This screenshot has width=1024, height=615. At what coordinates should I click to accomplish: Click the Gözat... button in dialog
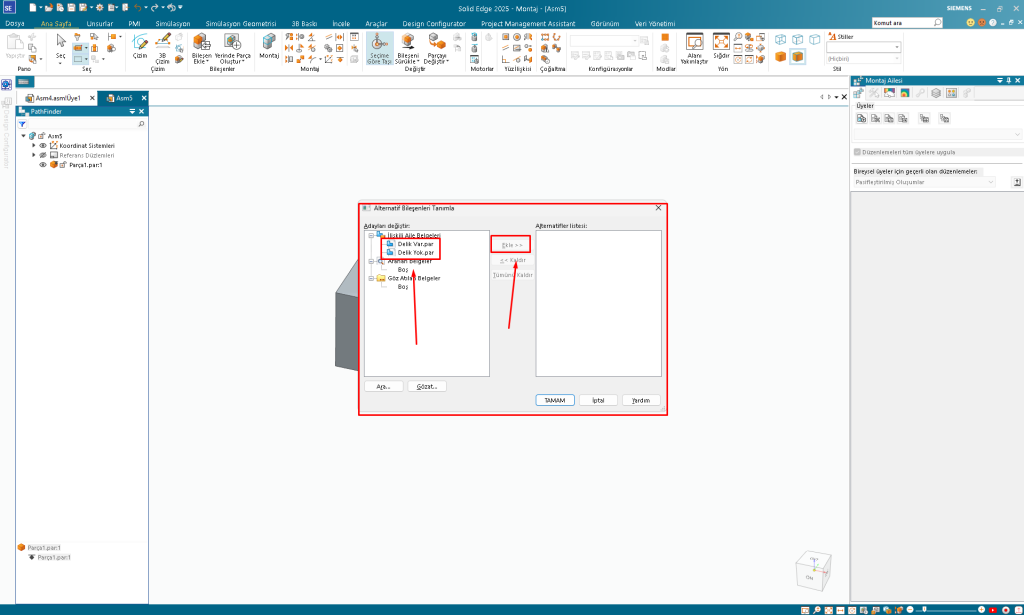pyautogui.click(x=427, y=386)
